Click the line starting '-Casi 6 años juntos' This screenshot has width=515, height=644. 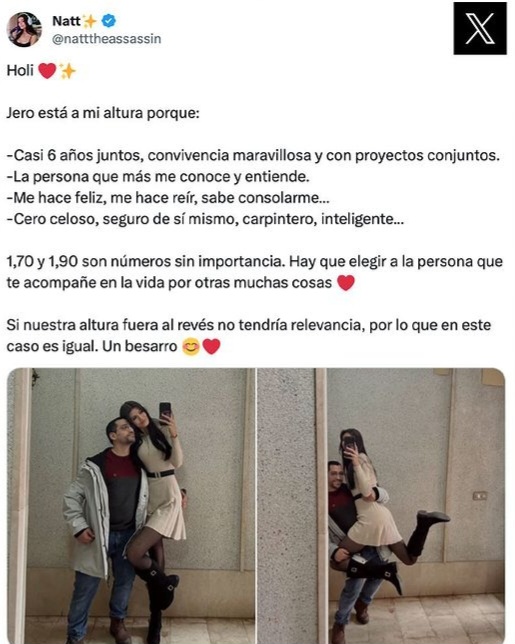click(253, 156)
